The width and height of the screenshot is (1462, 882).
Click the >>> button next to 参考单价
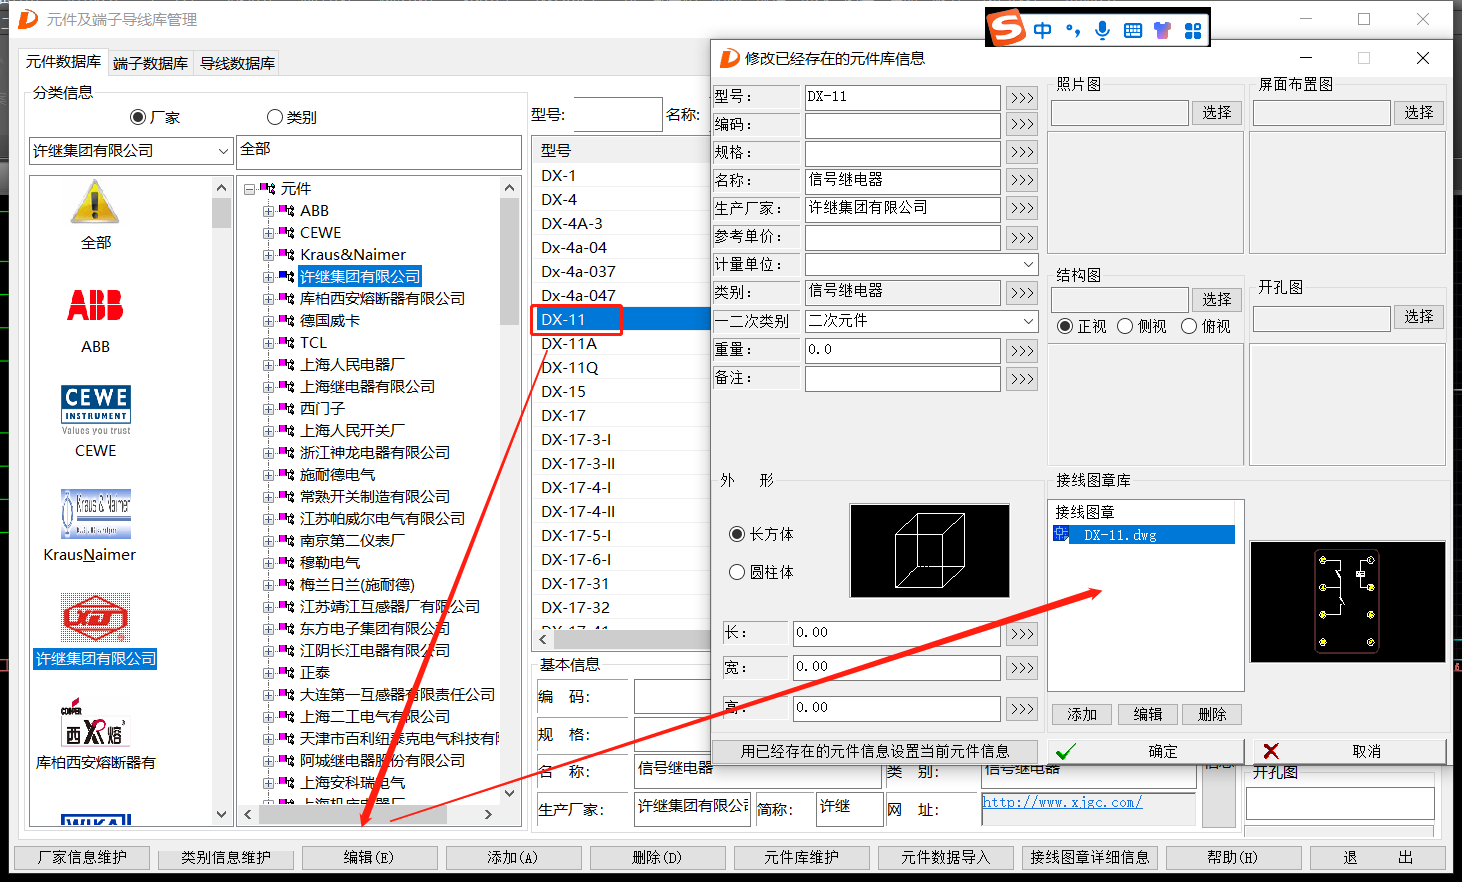pos(1021,237)
